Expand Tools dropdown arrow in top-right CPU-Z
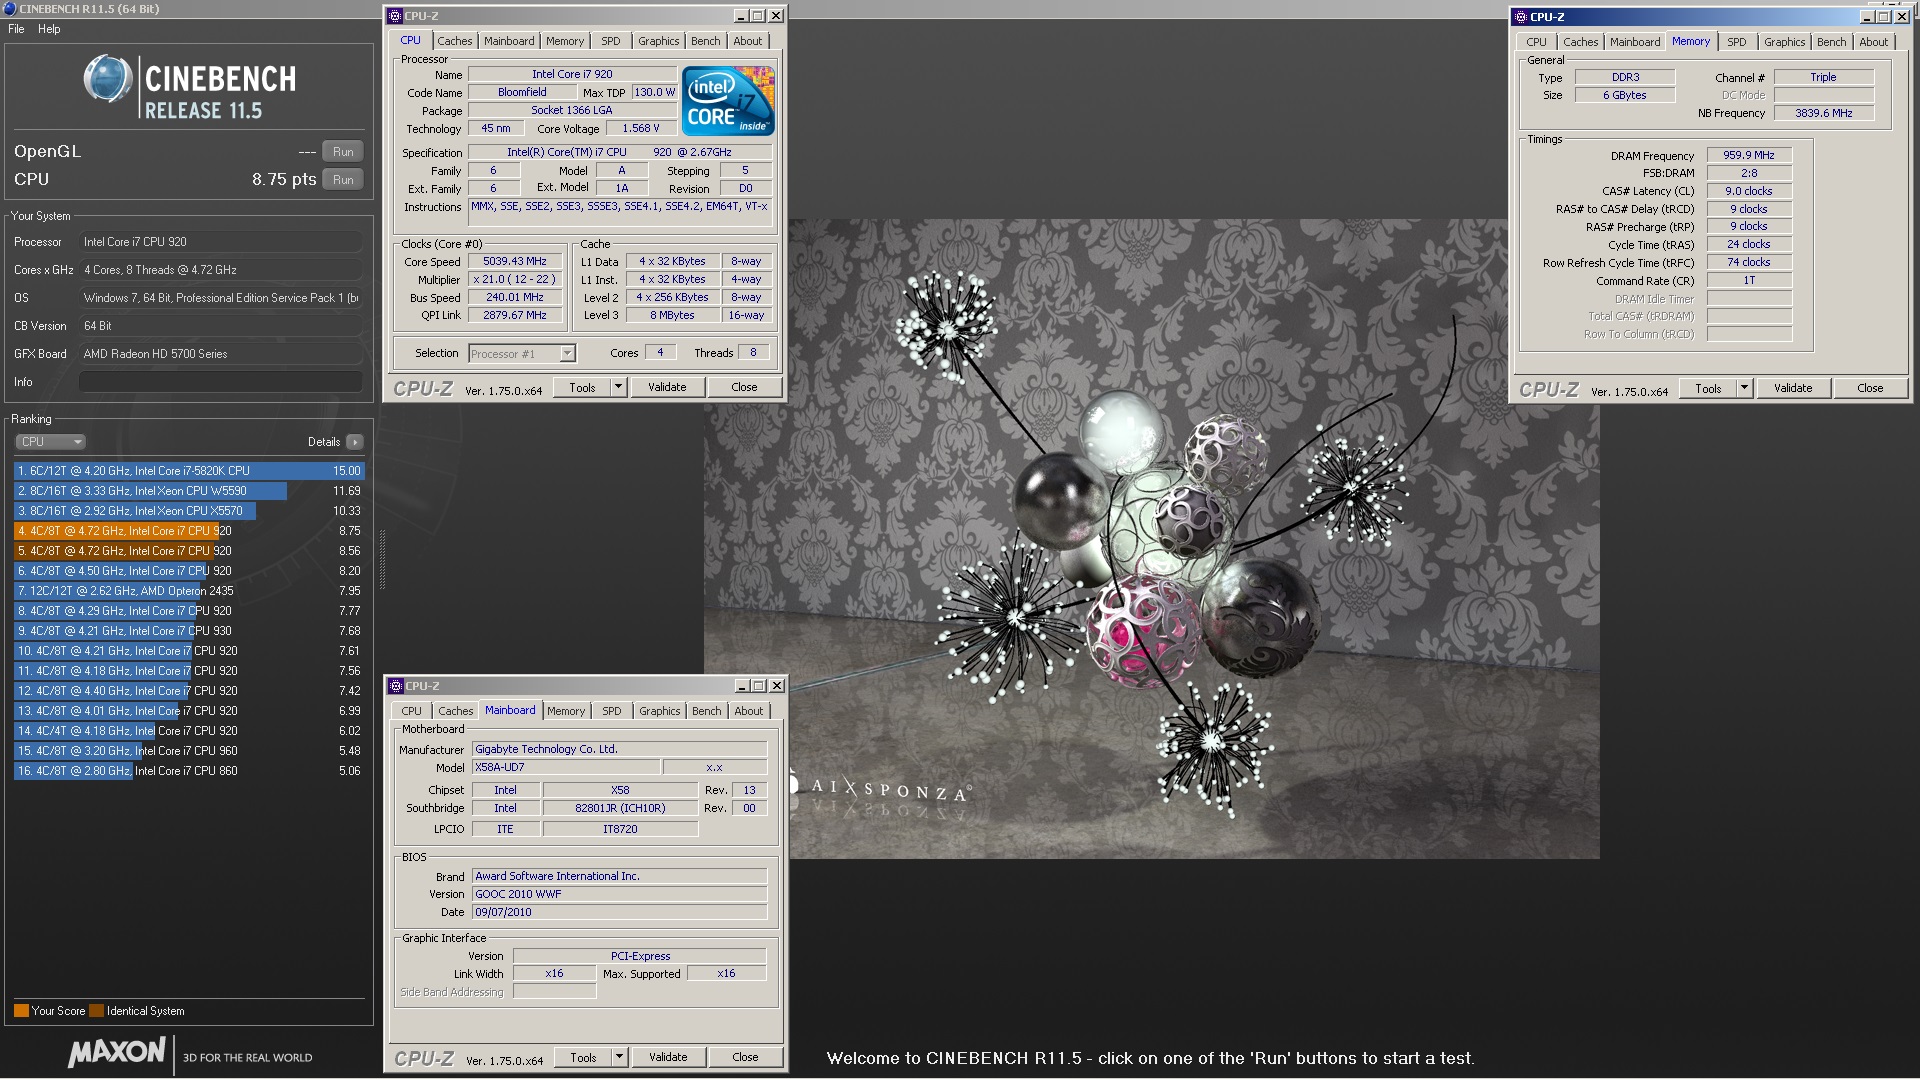Screen dimensions: 1920x1080 click(1745, 389)
